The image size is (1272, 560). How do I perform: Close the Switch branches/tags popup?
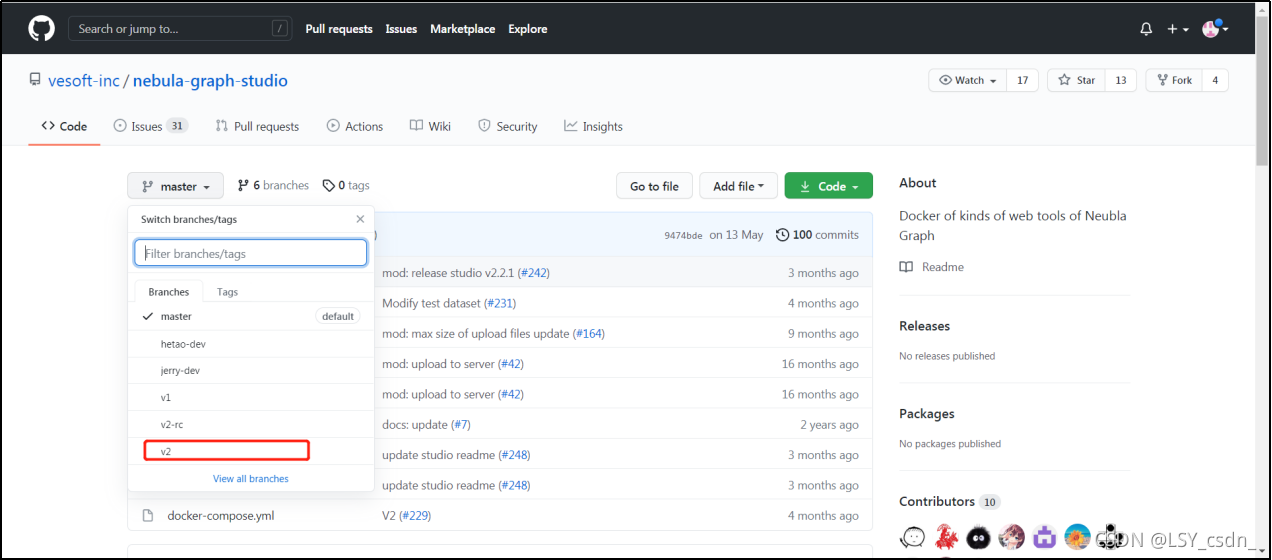[x=360, y=219]
